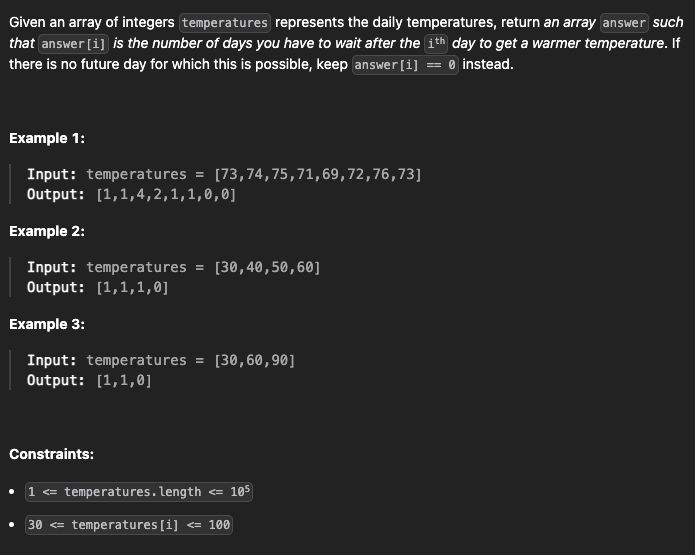
Task: Click the 'answer[i]' inline code
Action: pos(74,43)
